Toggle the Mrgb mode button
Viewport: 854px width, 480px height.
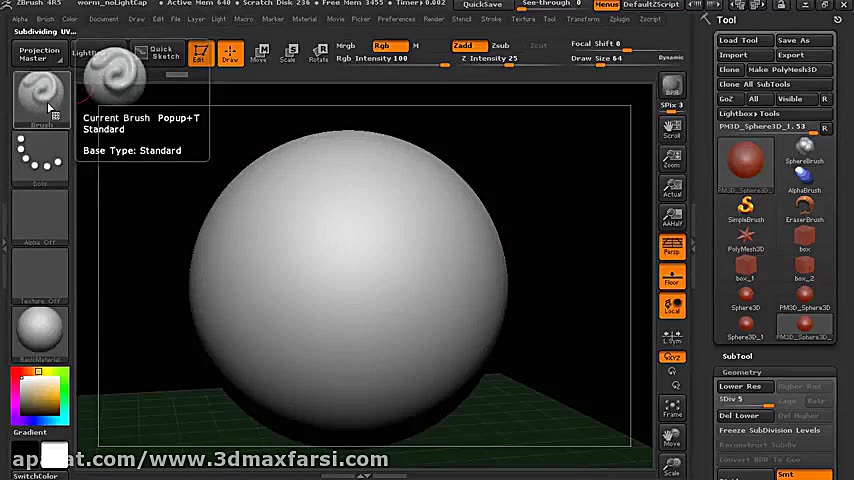[346, 46]
